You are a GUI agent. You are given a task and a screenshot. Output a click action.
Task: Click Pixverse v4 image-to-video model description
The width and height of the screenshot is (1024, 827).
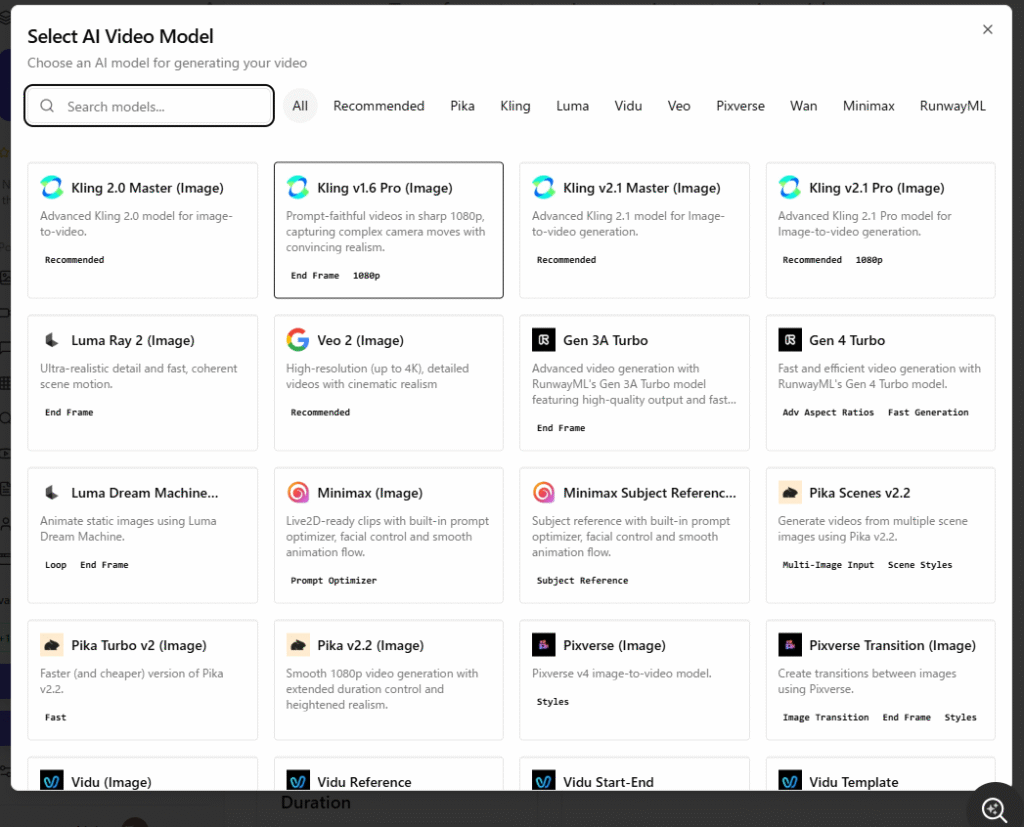point(621,673)
